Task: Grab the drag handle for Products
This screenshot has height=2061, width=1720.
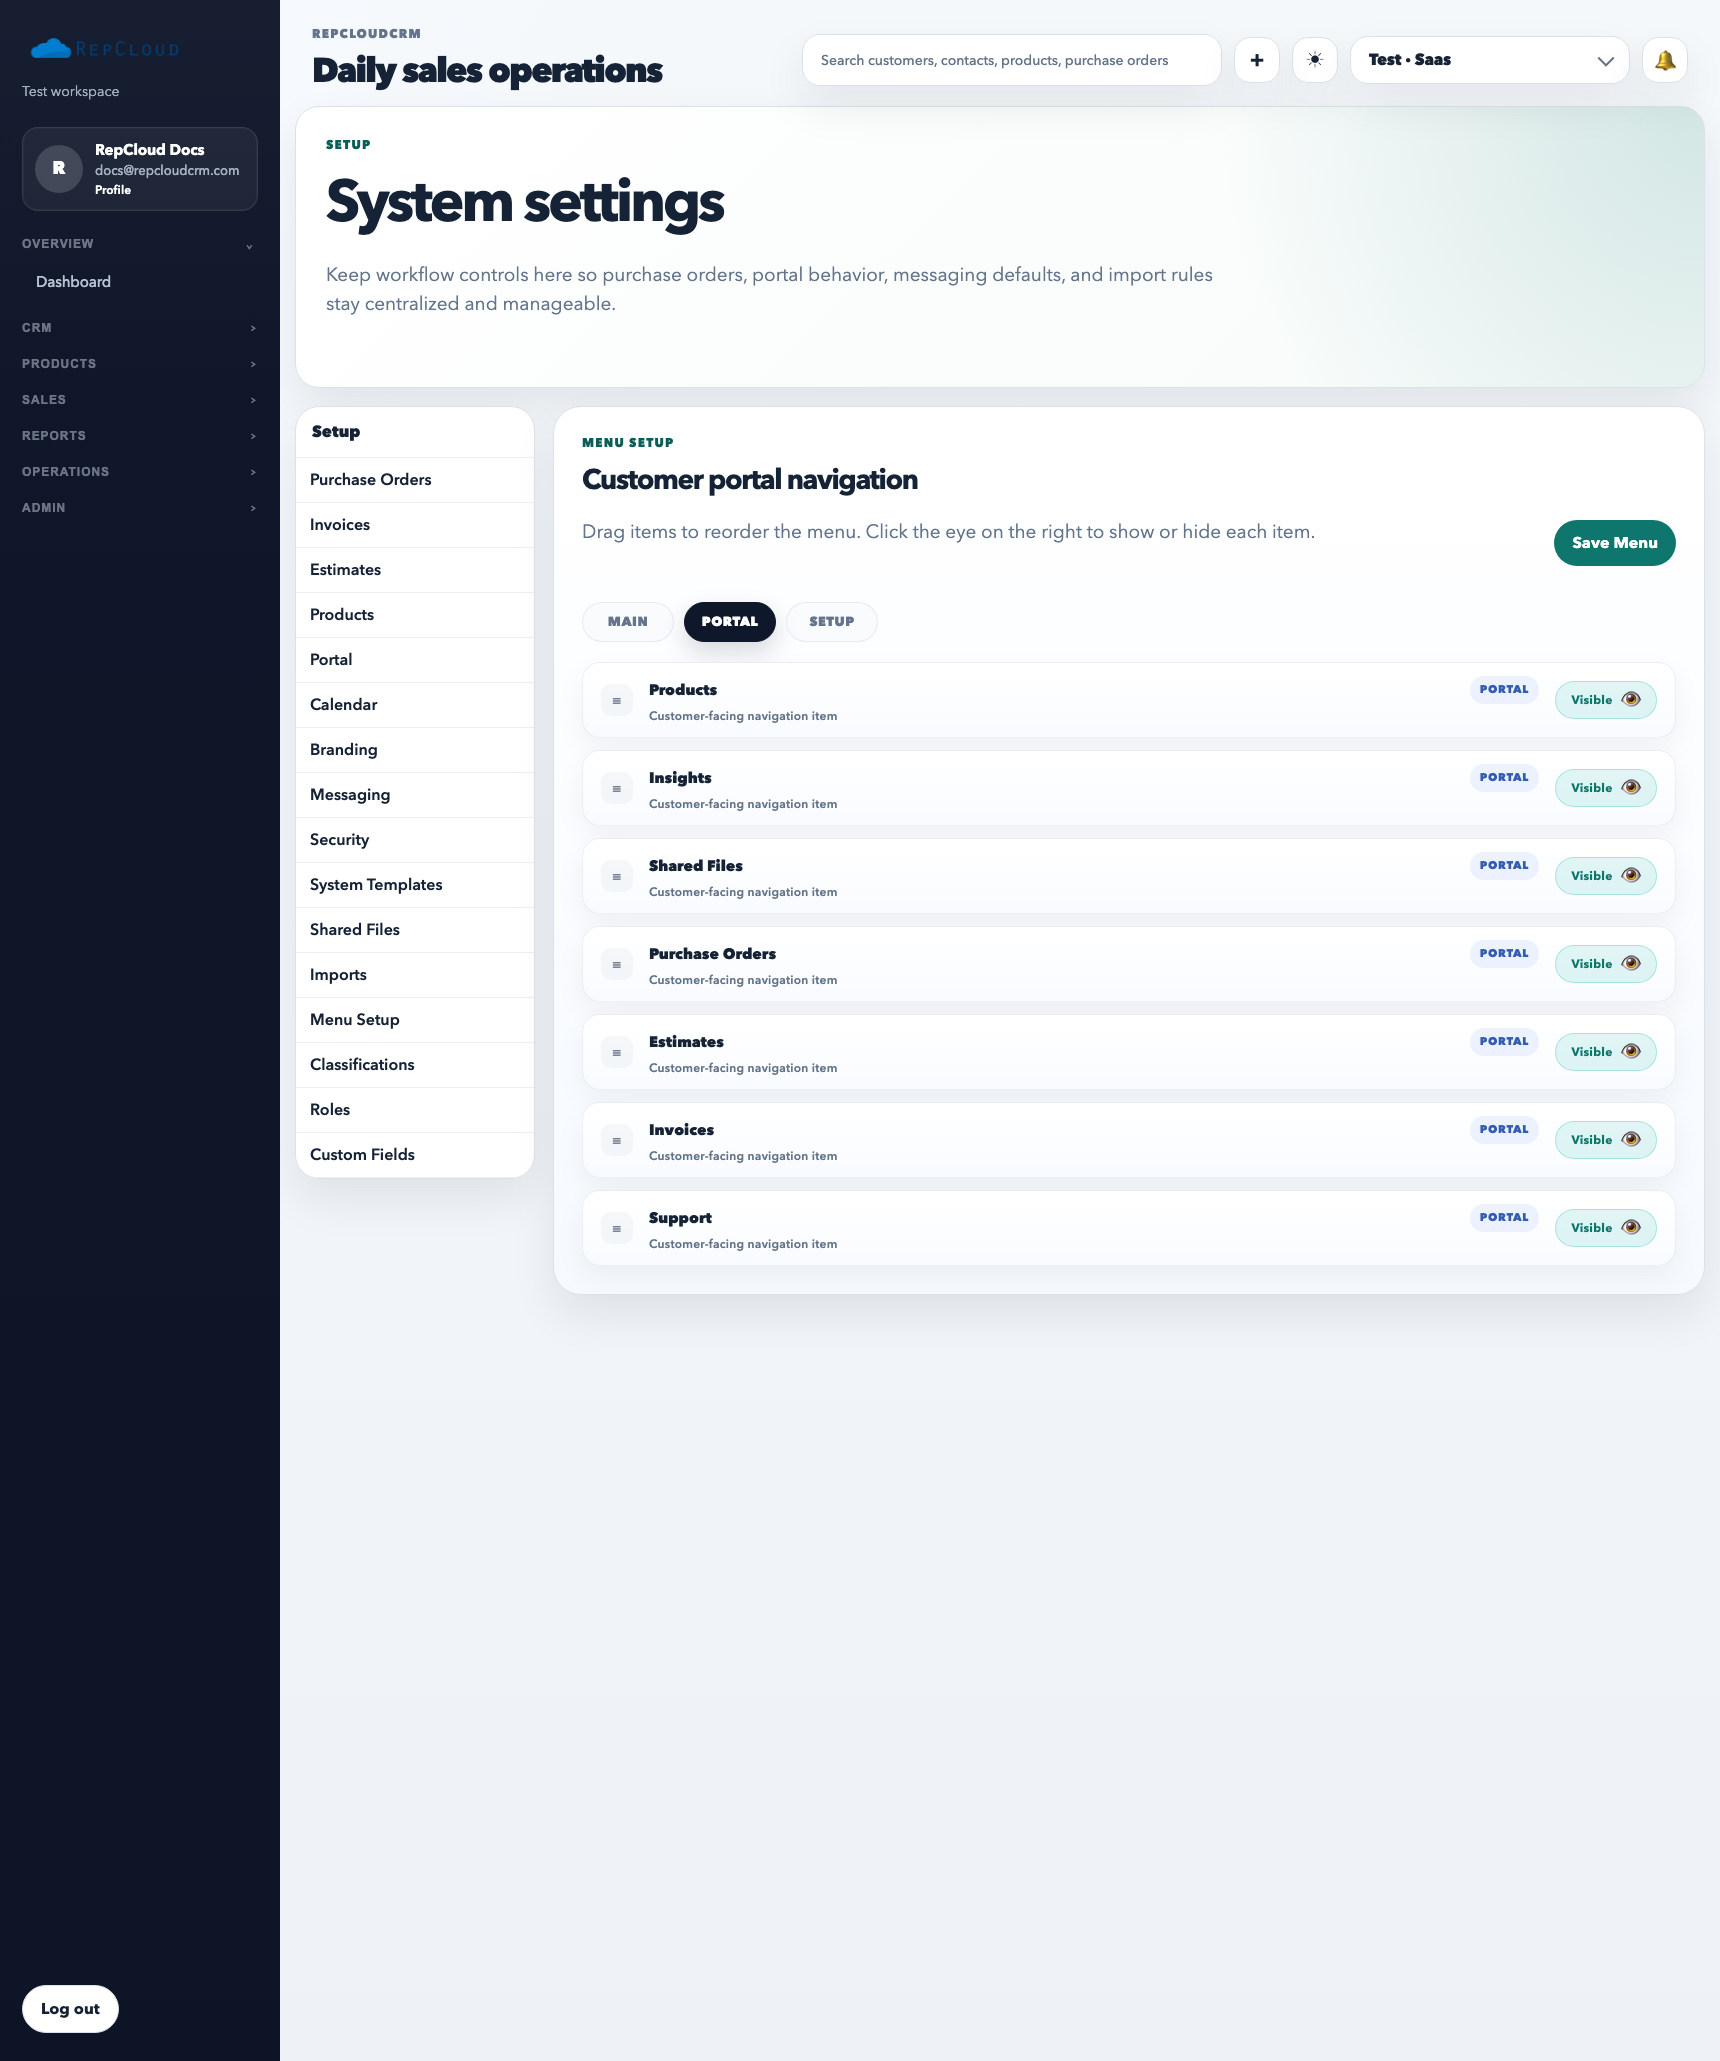Action: click(617, 701)
